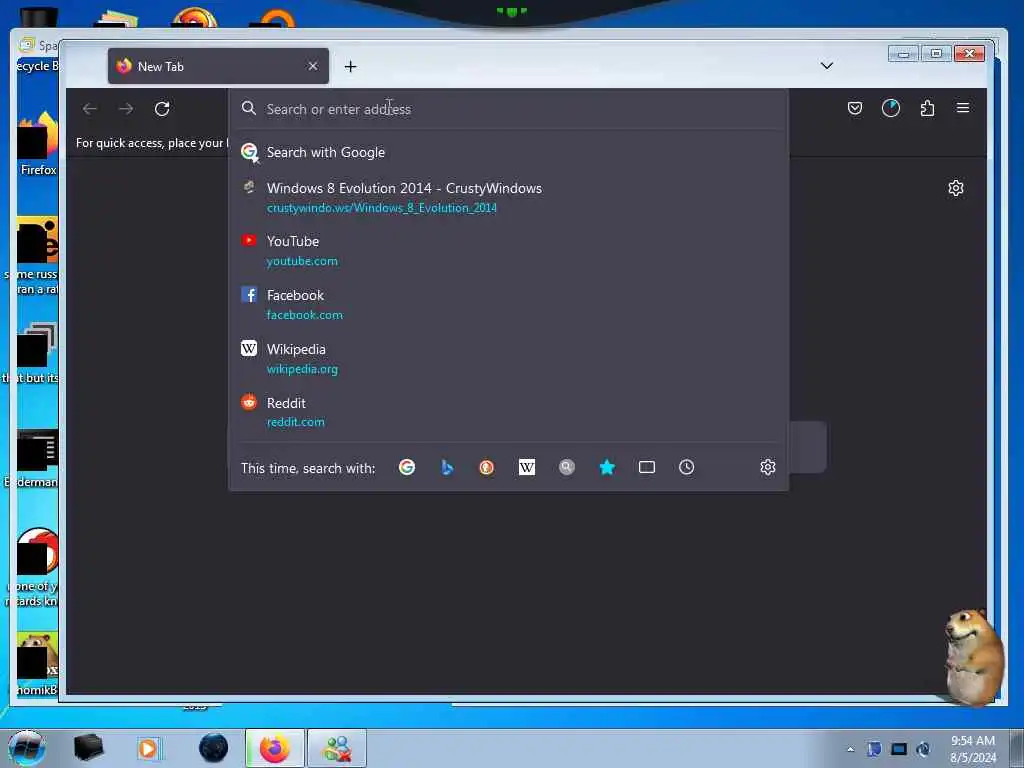
Task: Show hidden tray icons arrow
Action: point(850,749)
